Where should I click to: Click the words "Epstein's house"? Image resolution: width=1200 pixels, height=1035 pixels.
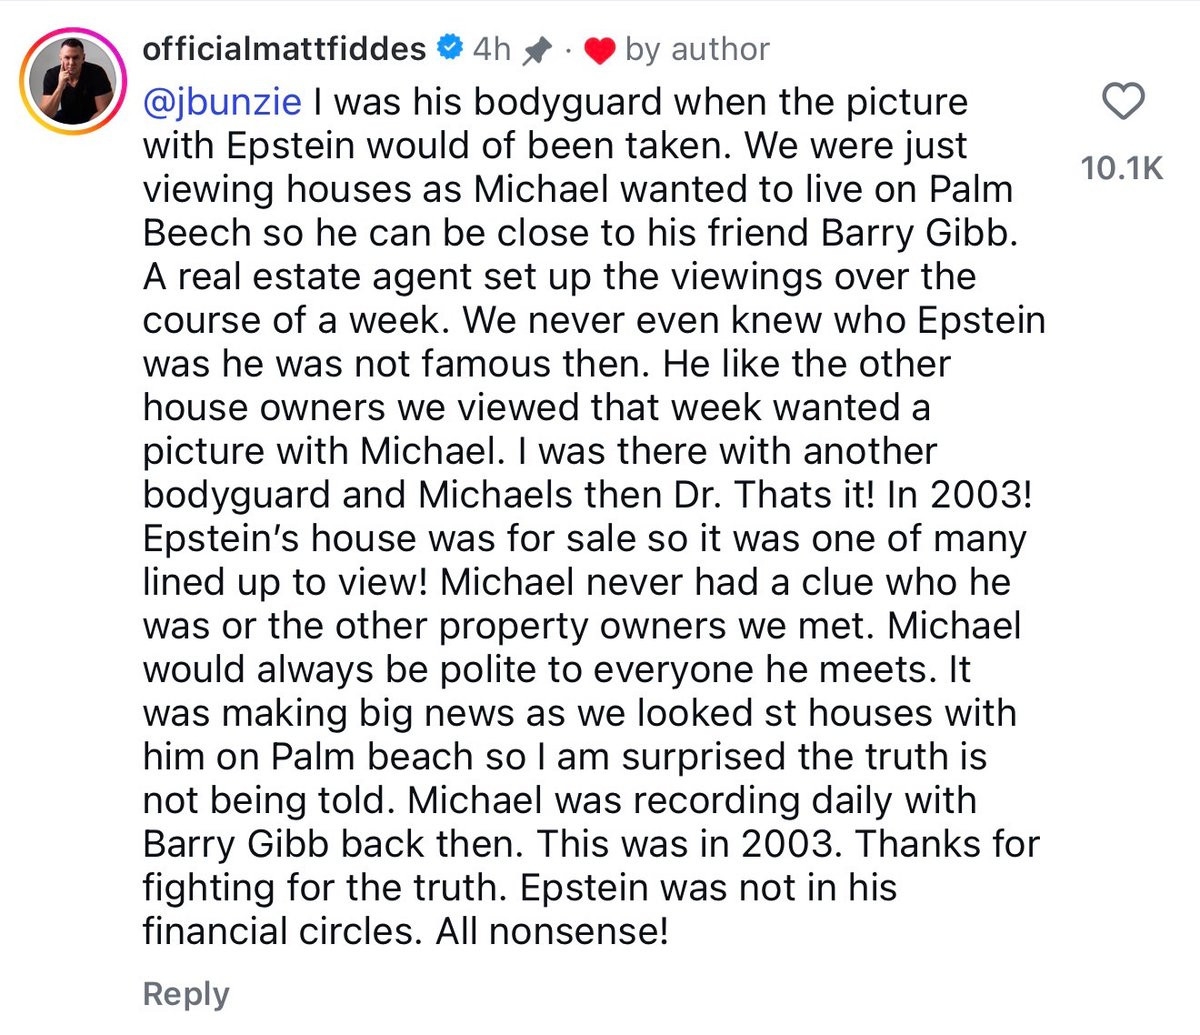pyautogui.click(x=276, y=538)
